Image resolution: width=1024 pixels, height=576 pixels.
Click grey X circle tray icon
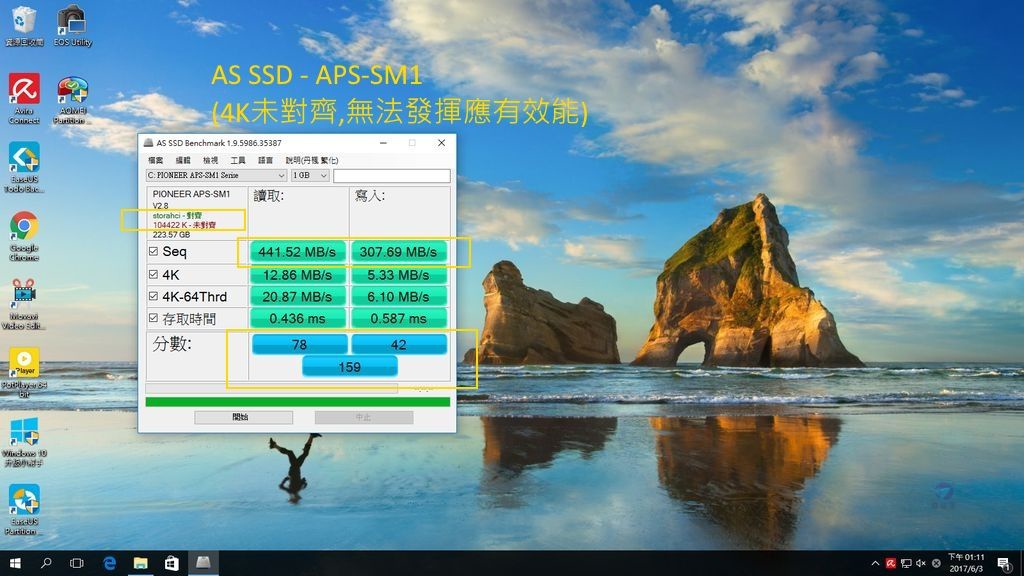click(x=936, y=563)
